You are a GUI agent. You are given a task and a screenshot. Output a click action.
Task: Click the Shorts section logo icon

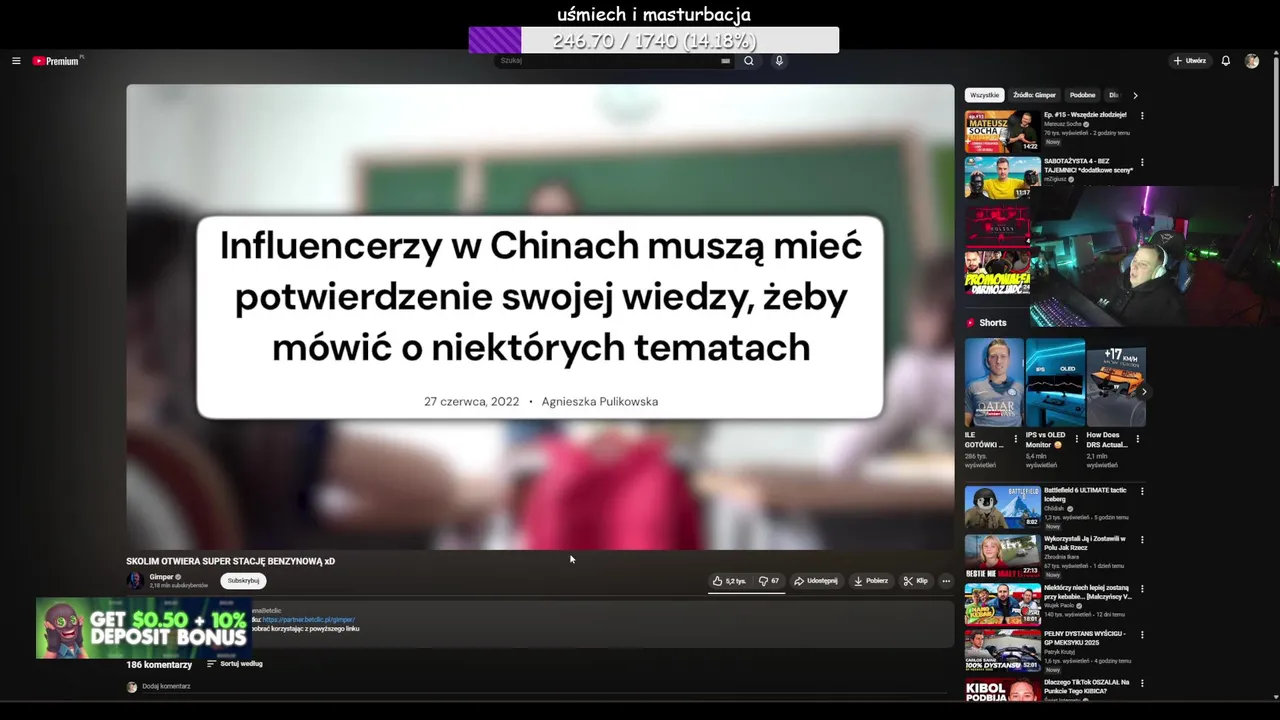click(970, 323)
